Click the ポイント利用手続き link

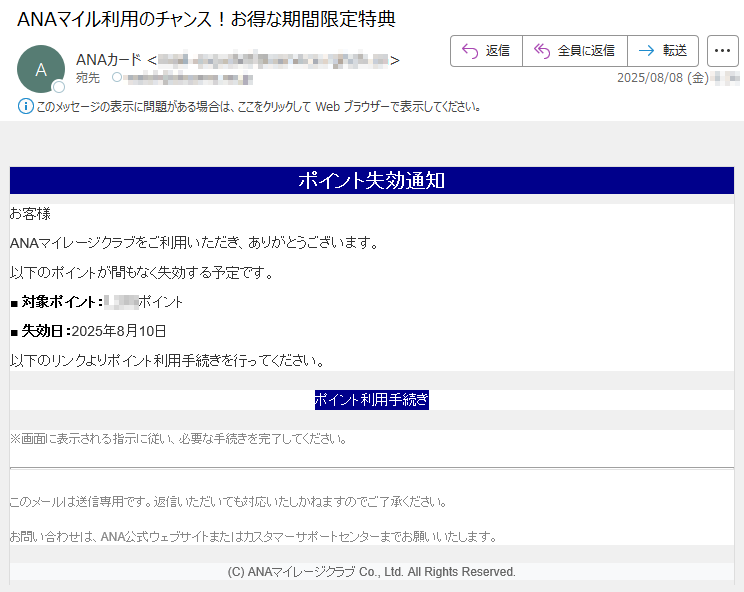coord(372,400)
